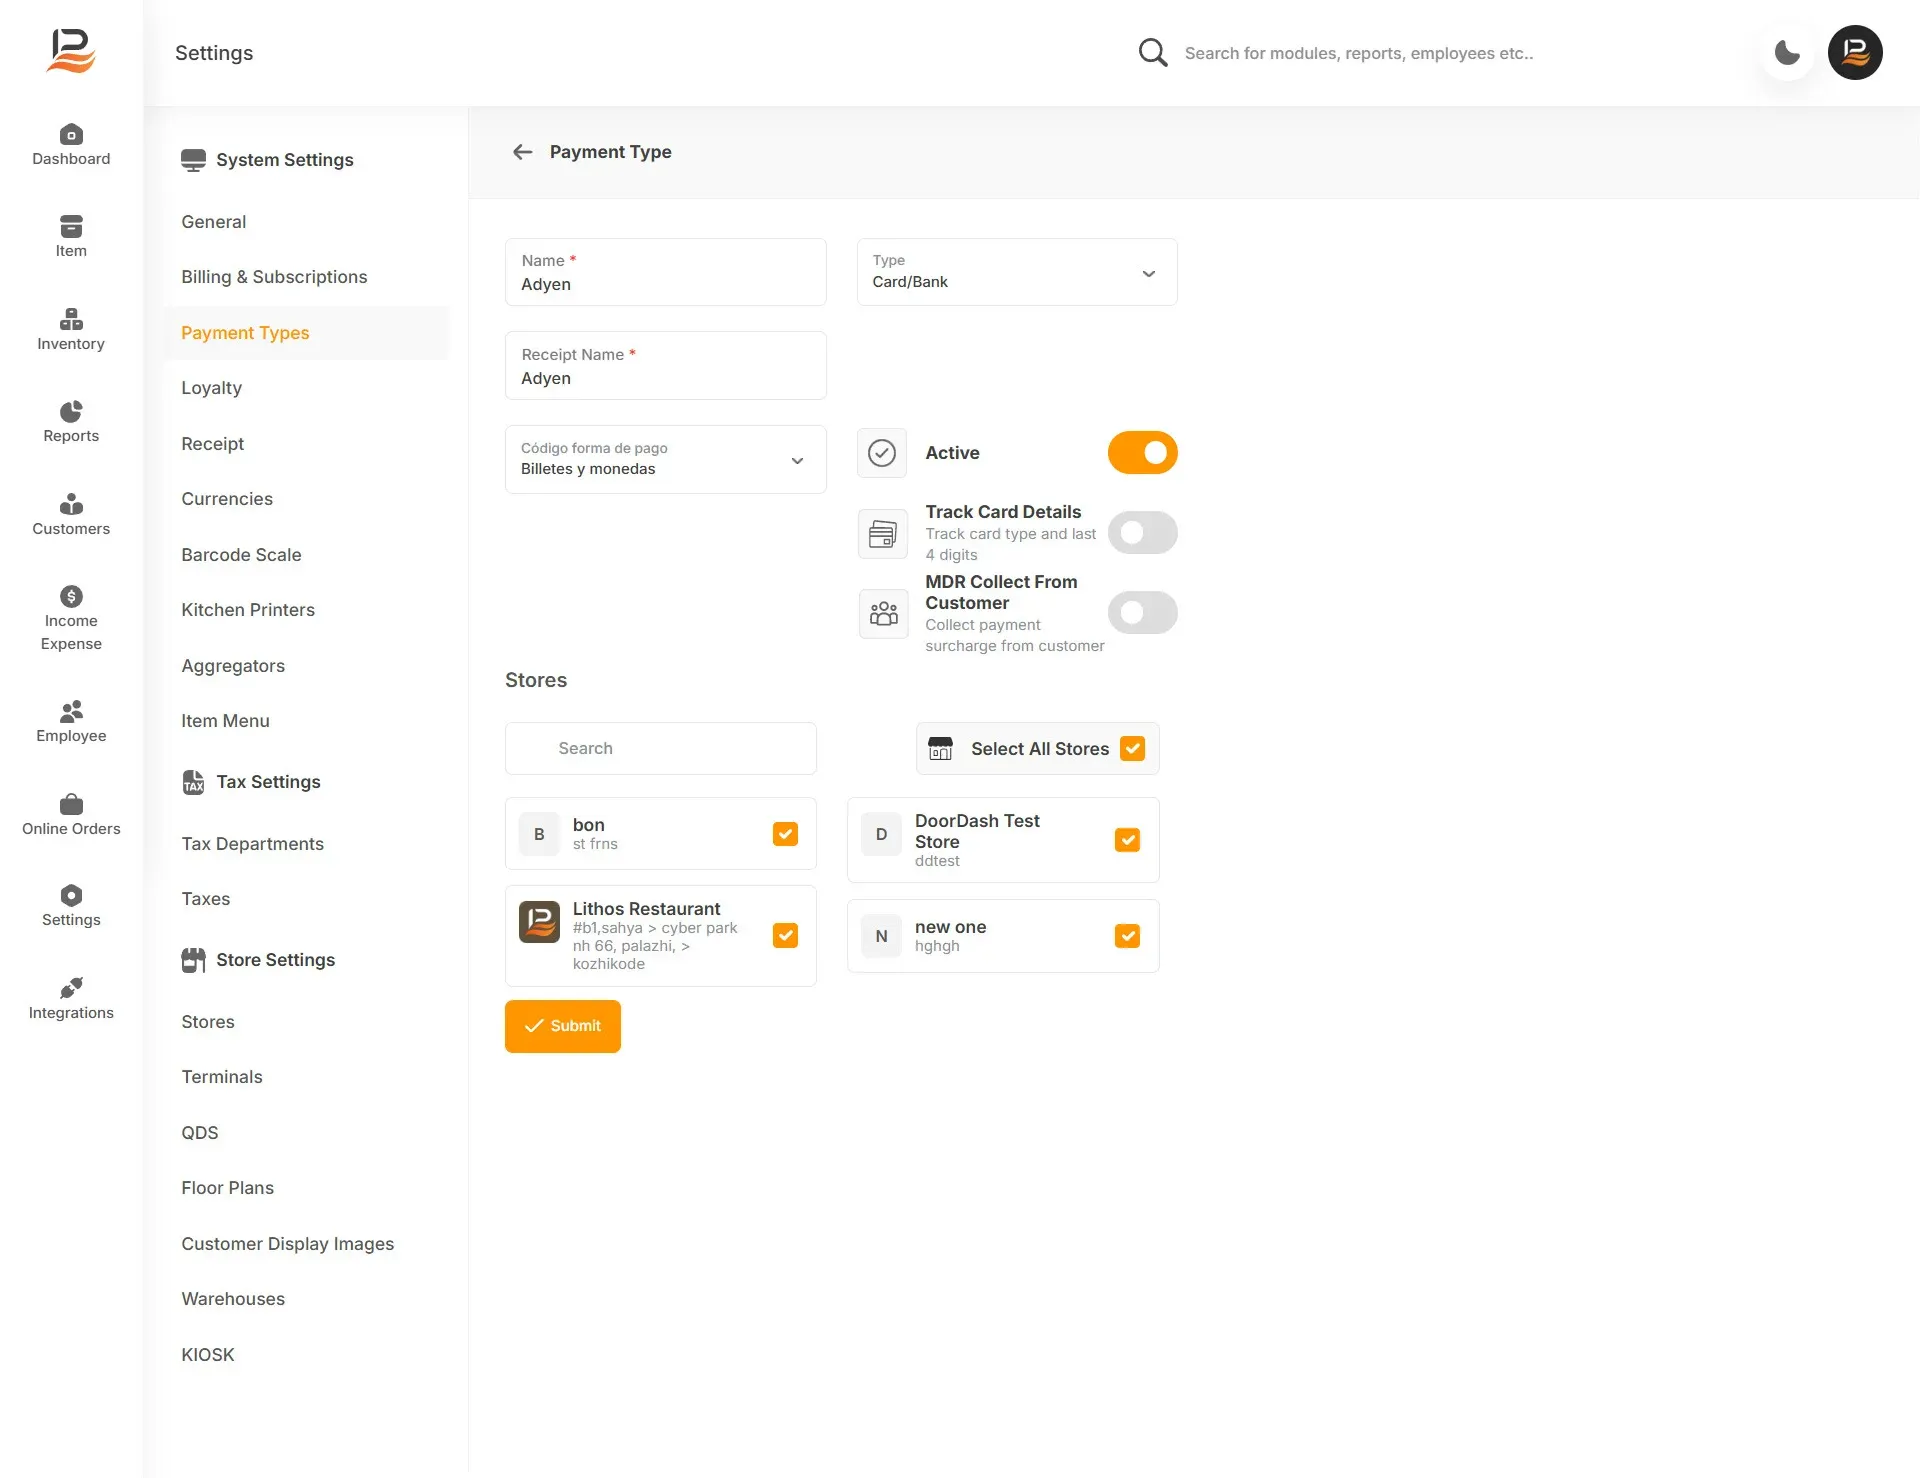Viewport: 1920px width, 1478px height.
Task: Open Floor Plans settings
Action: pos(227,1188)
